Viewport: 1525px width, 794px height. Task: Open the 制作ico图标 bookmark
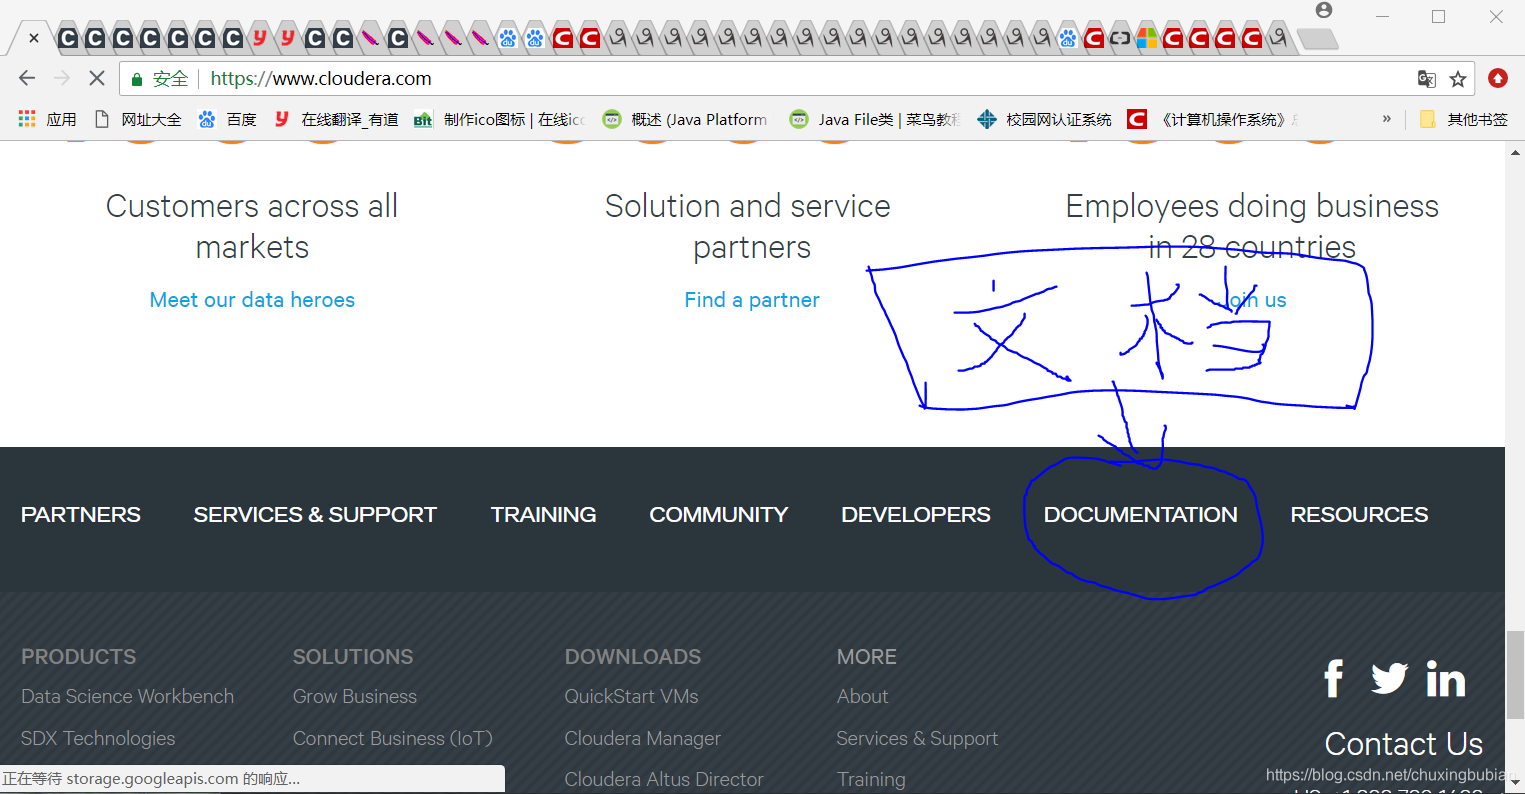500,119
